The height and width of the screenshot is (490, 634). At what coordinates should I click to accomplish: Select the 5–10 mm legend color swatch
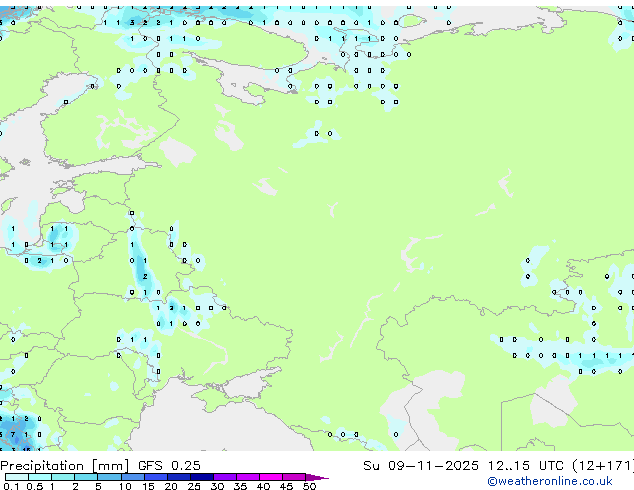(x=109, y=477)
